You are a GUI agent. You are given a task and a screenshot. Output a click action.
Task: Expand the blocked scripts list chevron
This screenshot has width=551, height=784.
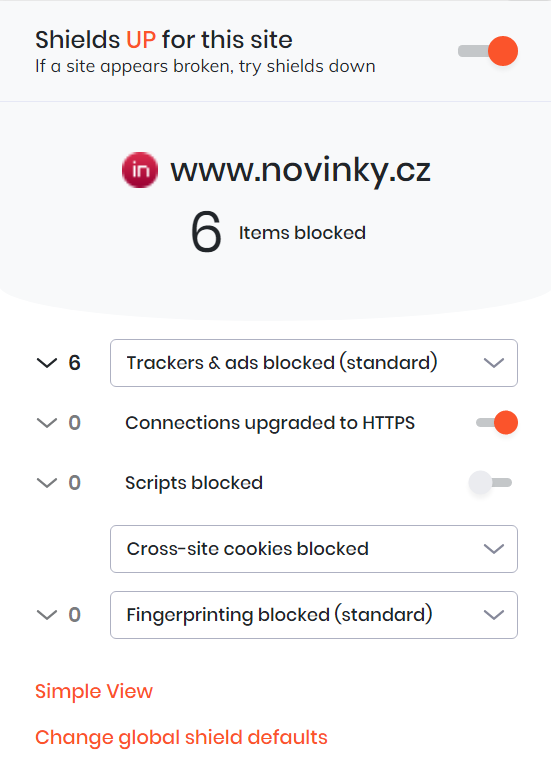click(47, 483)
